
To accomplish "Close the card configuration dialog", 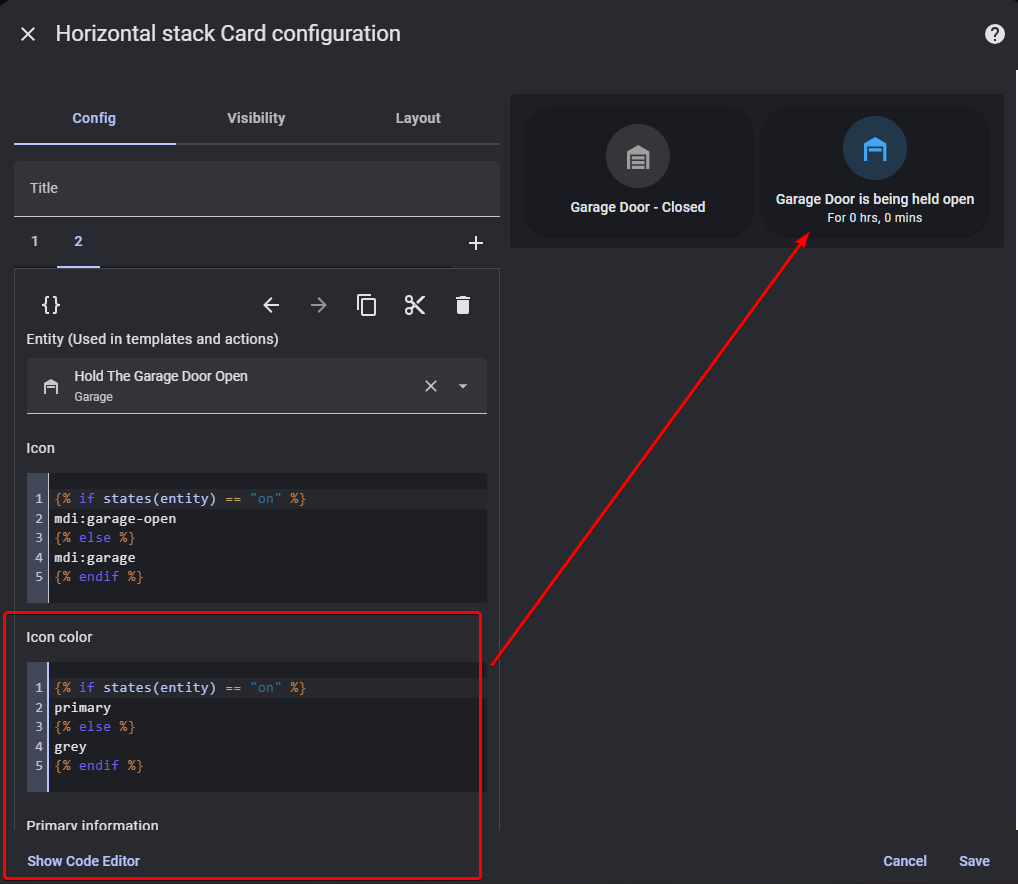I will pos(28,34).
